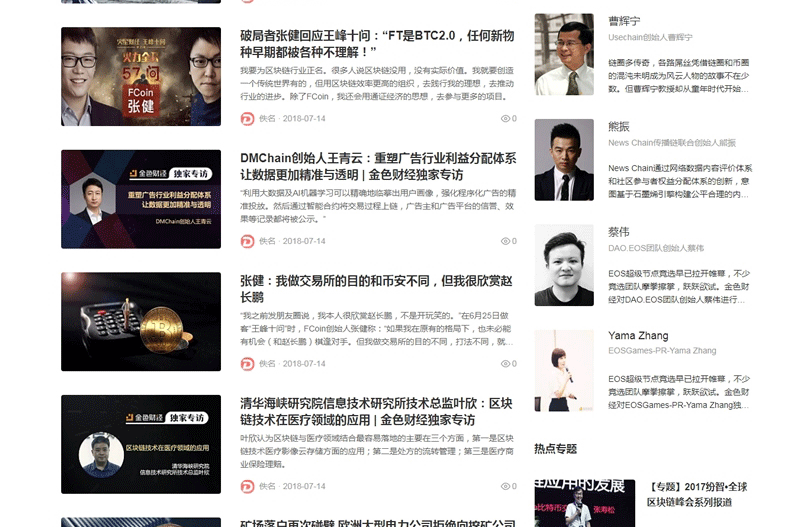Click subtitle News Chain传播链联合创始人熊振
Screen dimensions: 800x527
(672, 143)
